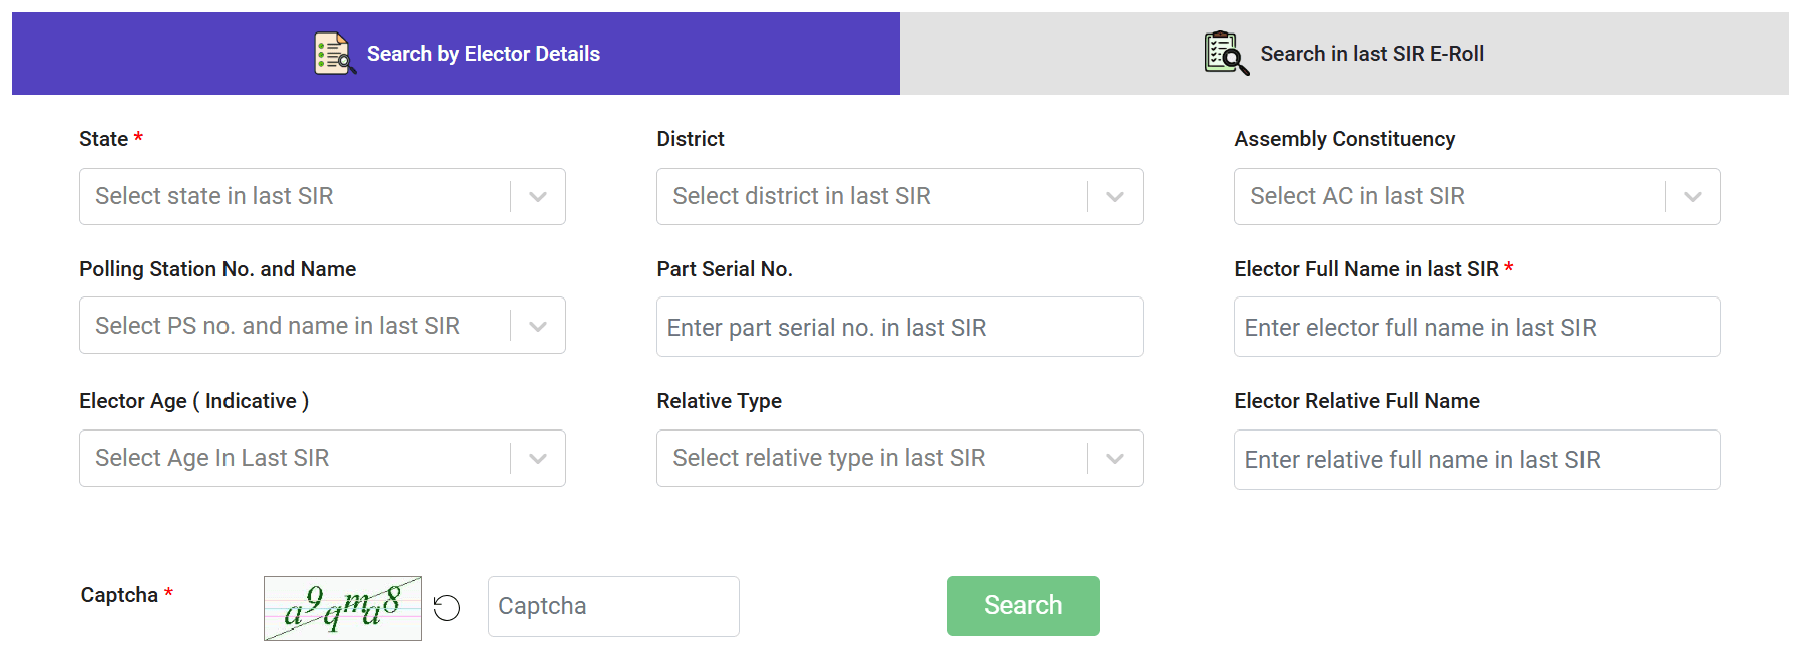Open the "Select state in last SIR" combo box
The image size is (1800, 652).
tap(290, 196)
